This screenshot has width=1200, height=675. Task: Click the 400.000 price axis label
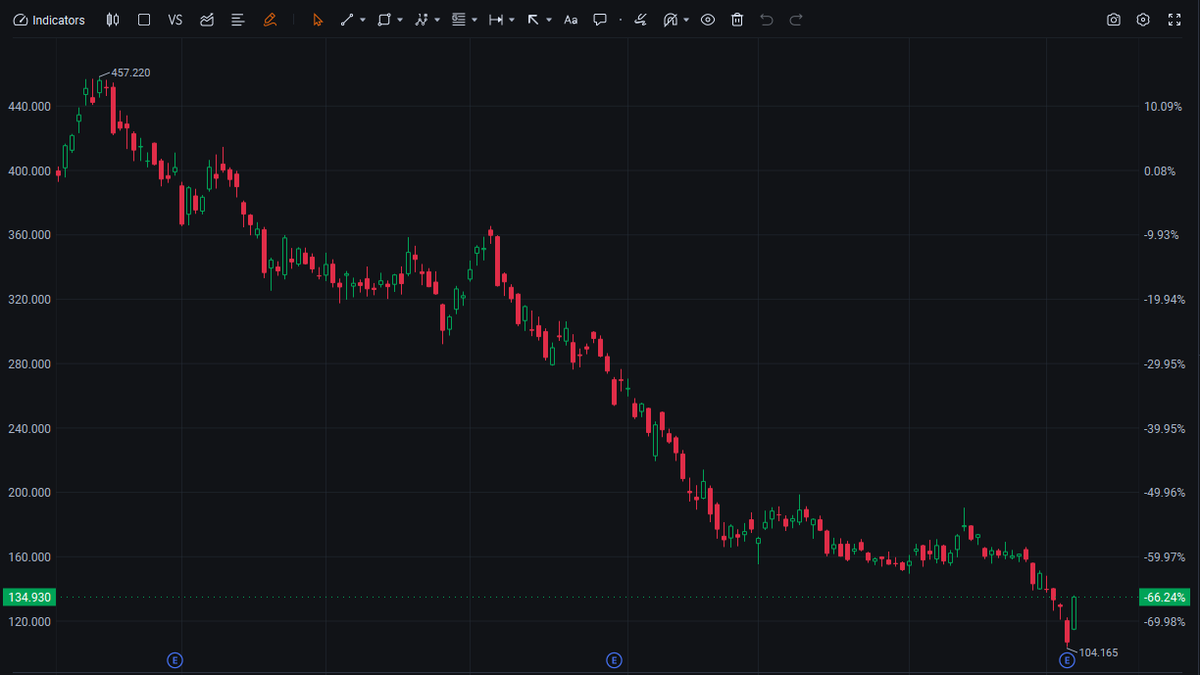point(28,171)
